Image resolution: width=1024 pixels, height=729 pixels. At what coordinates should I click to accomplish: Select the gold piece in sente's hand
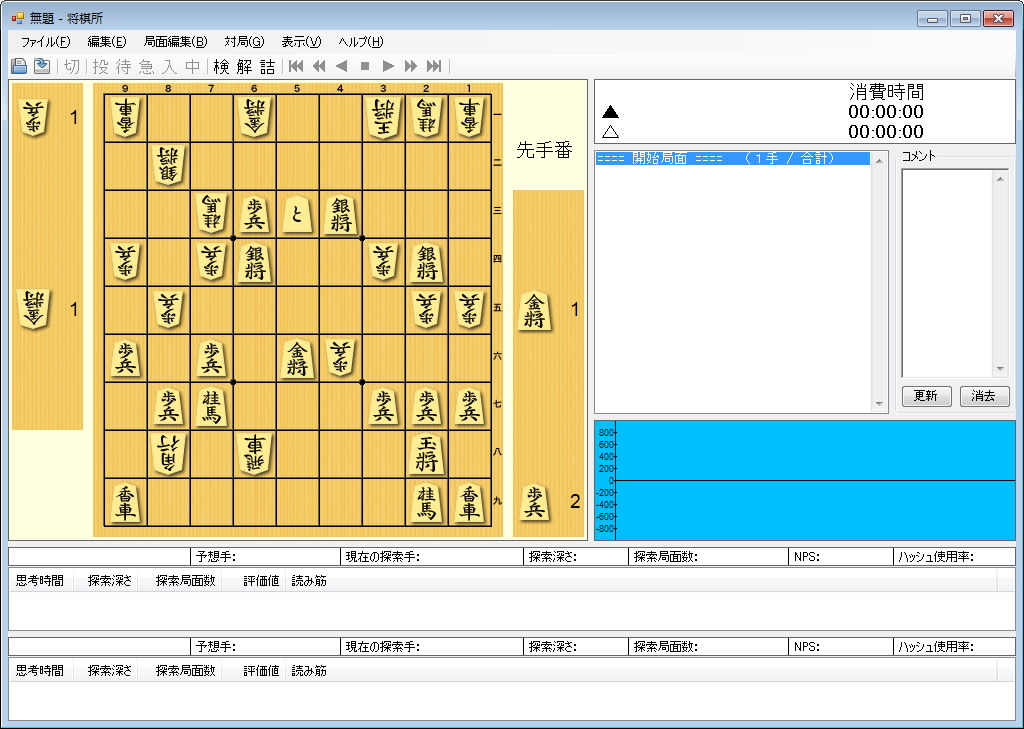click(536, 311)
